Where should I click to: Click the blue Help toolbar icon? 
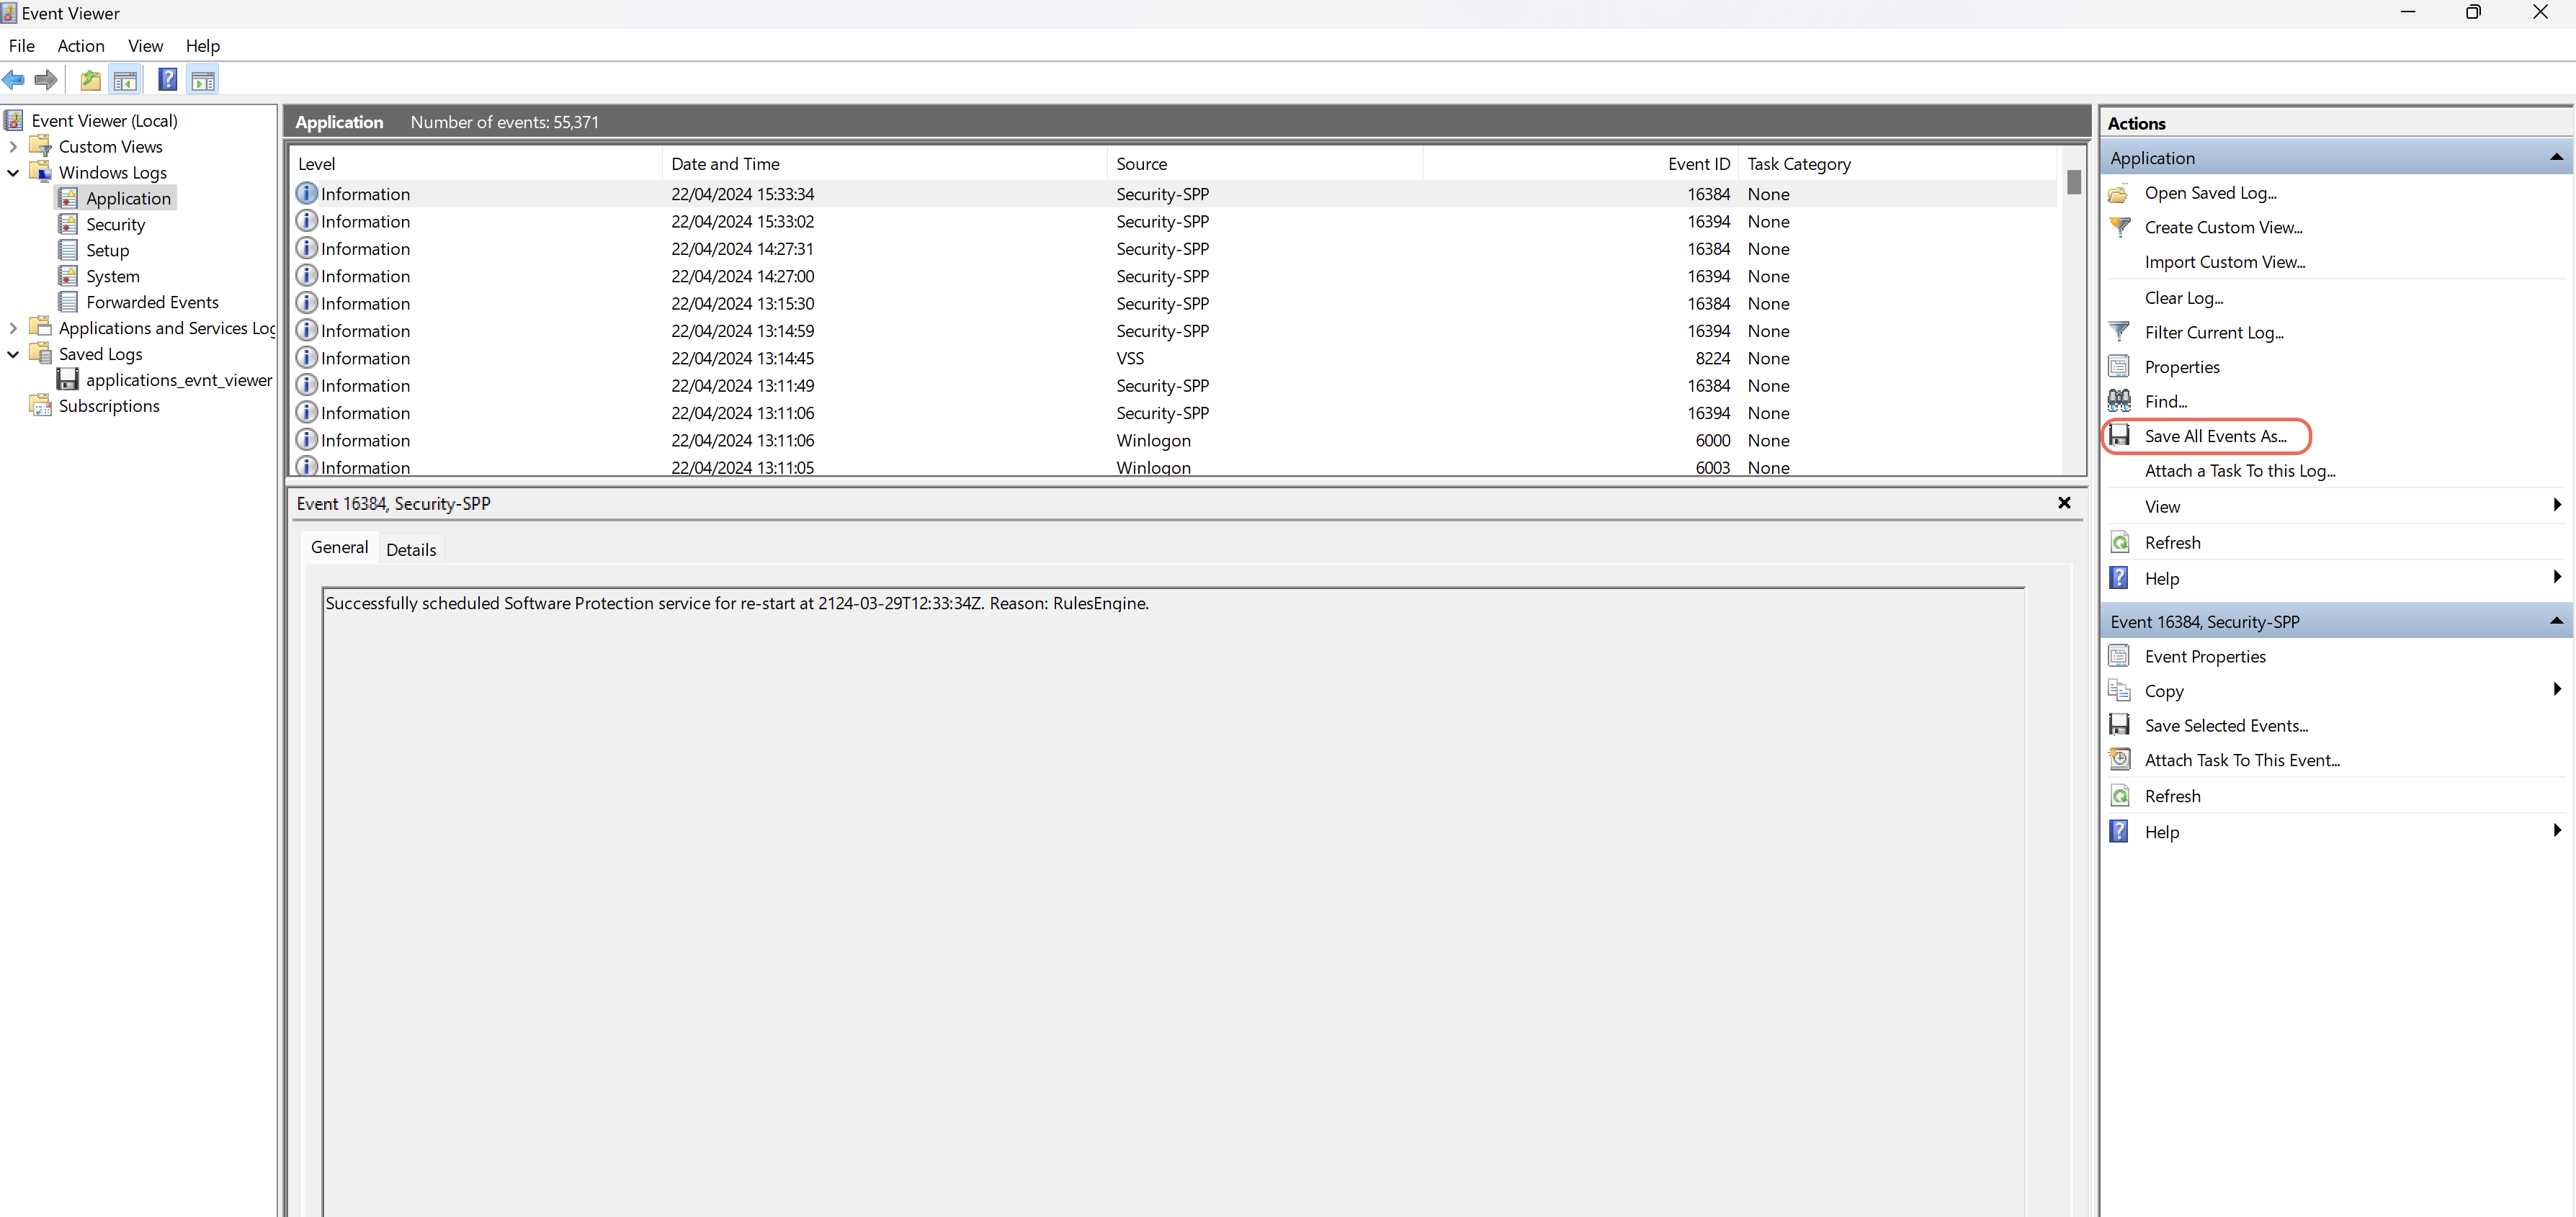click(168, 80)
